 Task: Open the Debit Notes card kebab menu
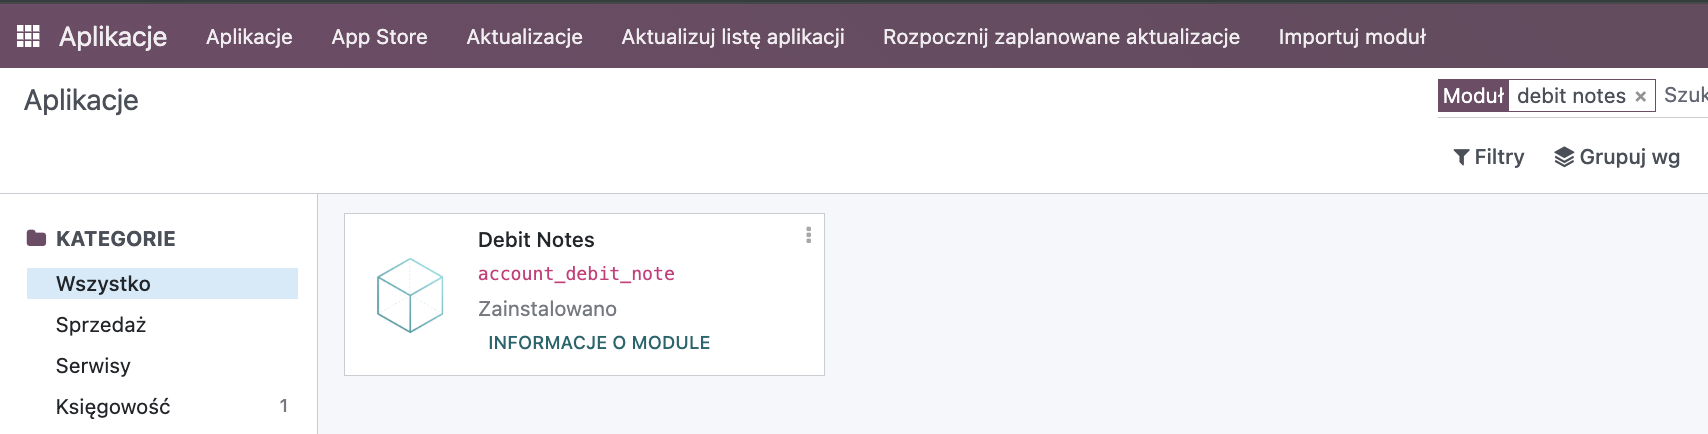pyautogui.click(x=808, y=235)
